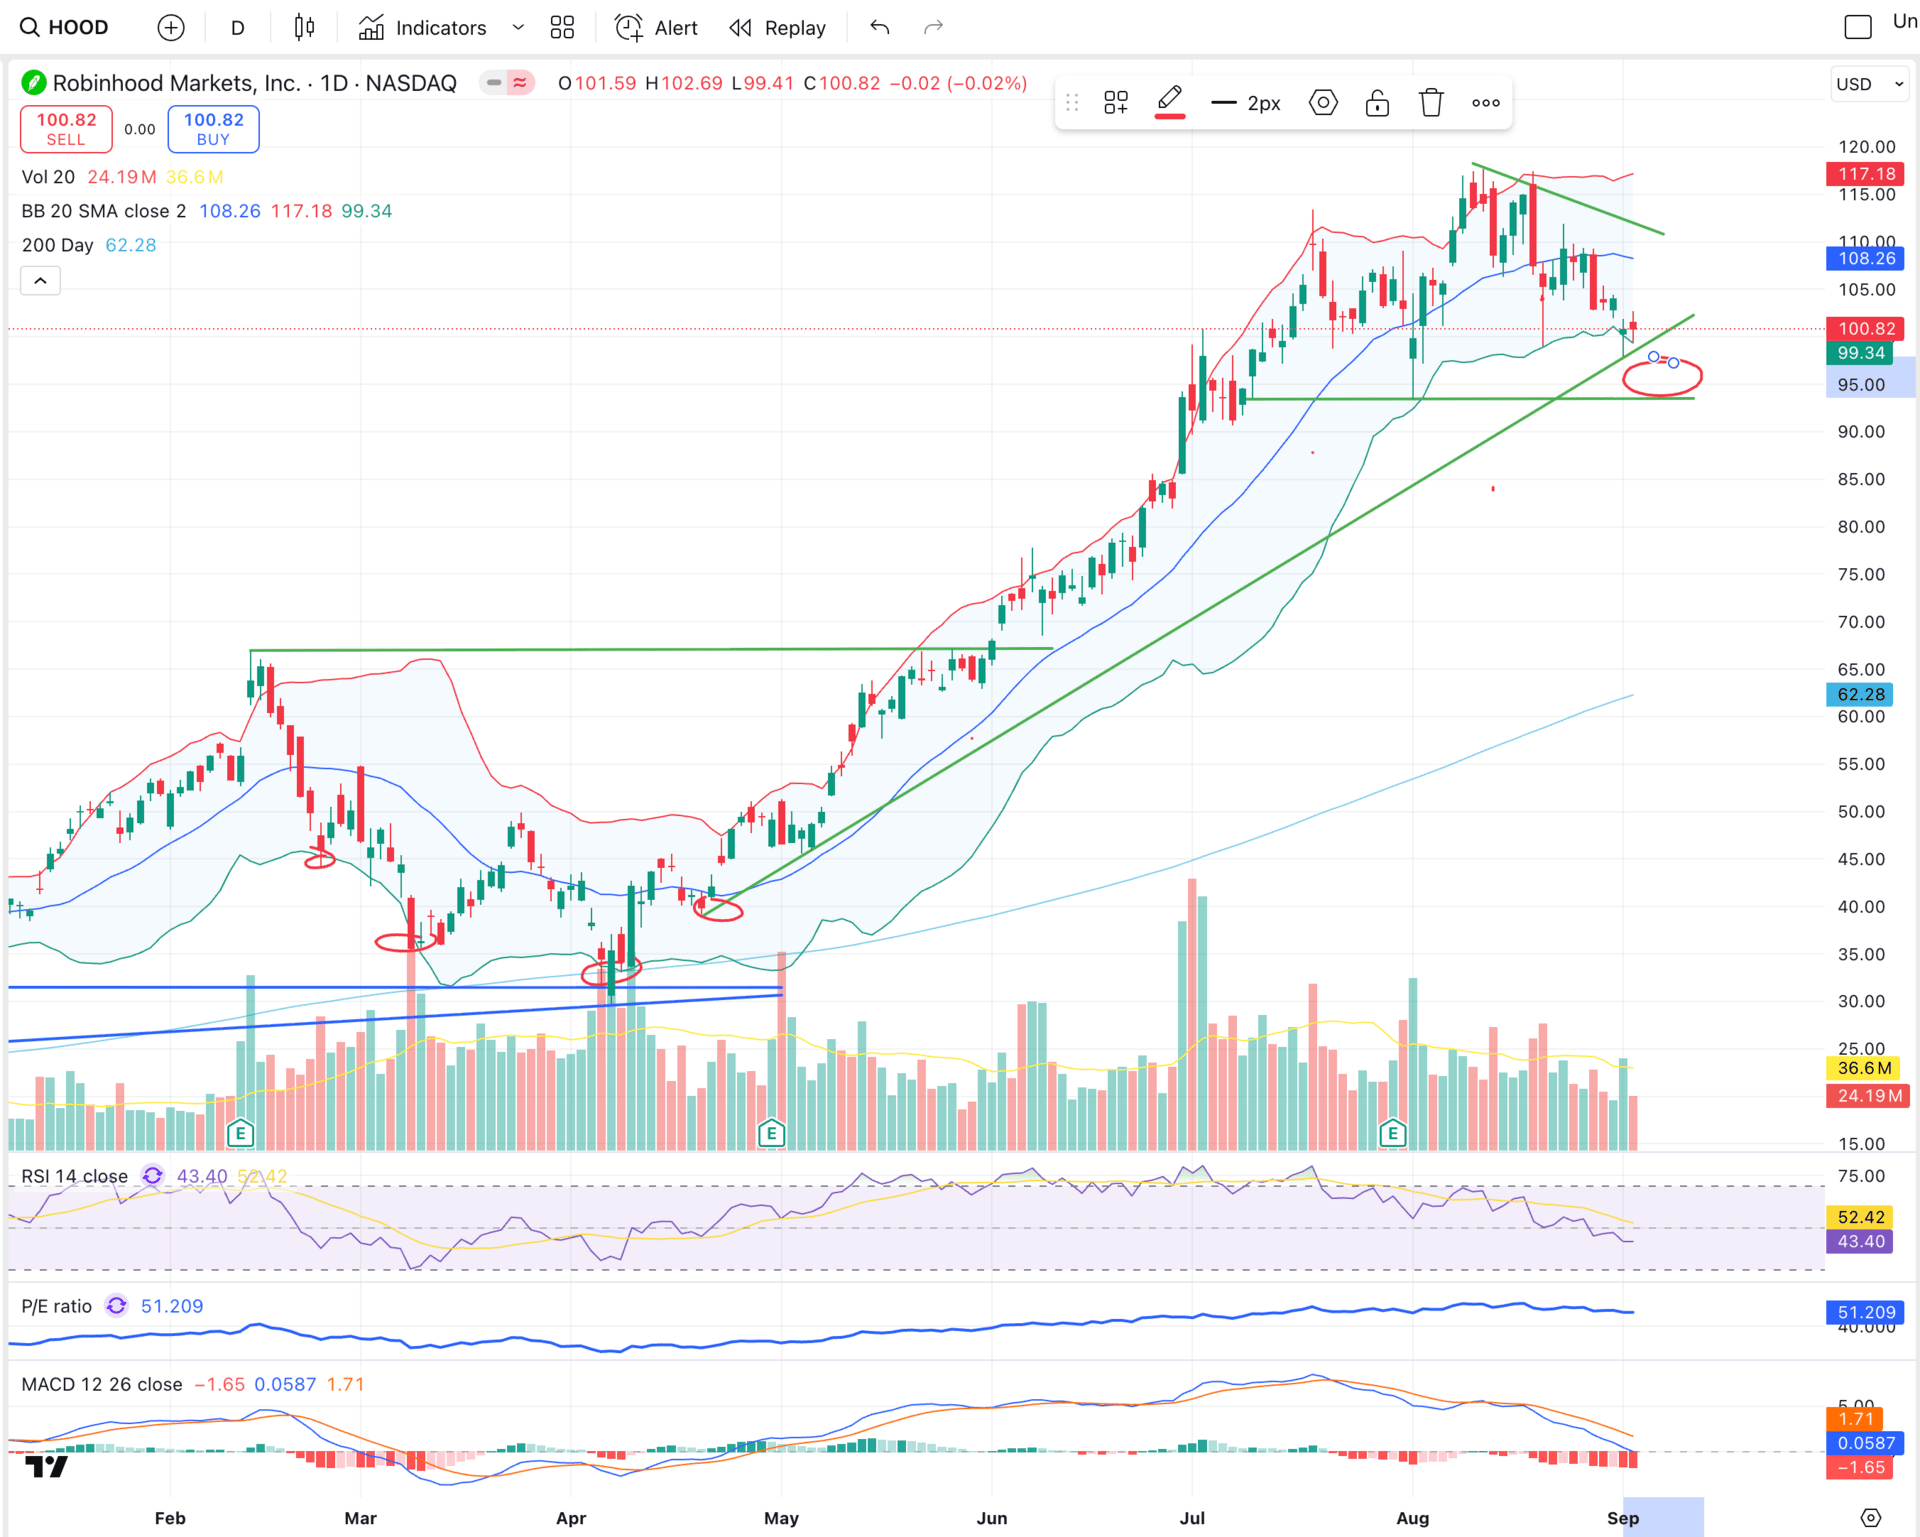The width and height of the screenshot is (1920, 1537).
Task: Open the HOOD symbol search
Action: pyautogui.click(x=66, y=27)
